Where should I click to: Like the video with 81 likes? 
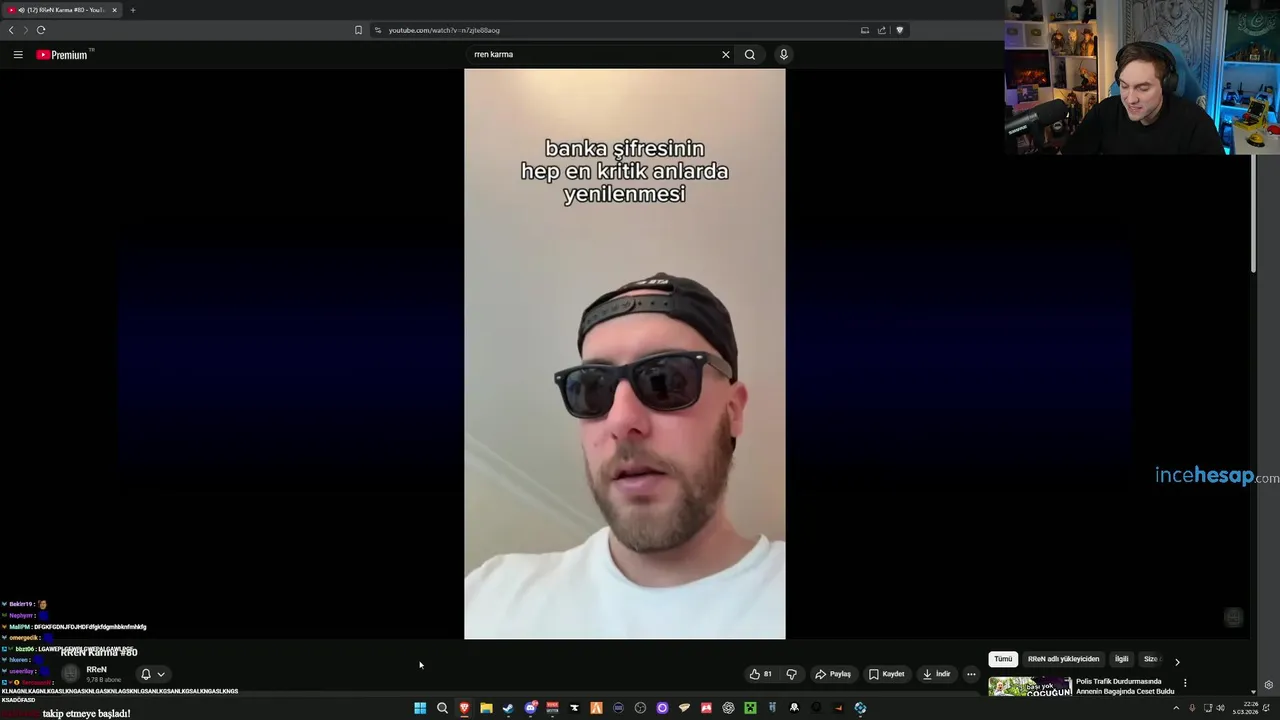click(761, 674)
